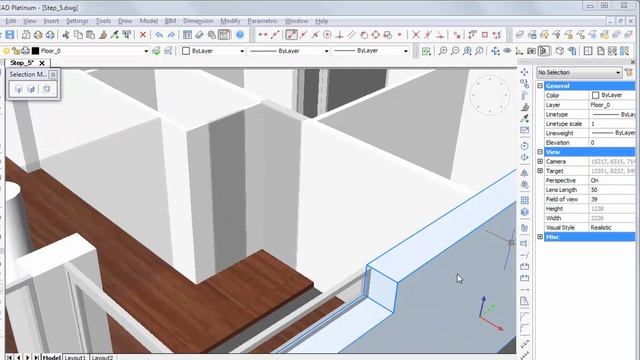Viewport: 640px width, 360px height.
Task: Expand the Target property row
Action: [540, 171]
